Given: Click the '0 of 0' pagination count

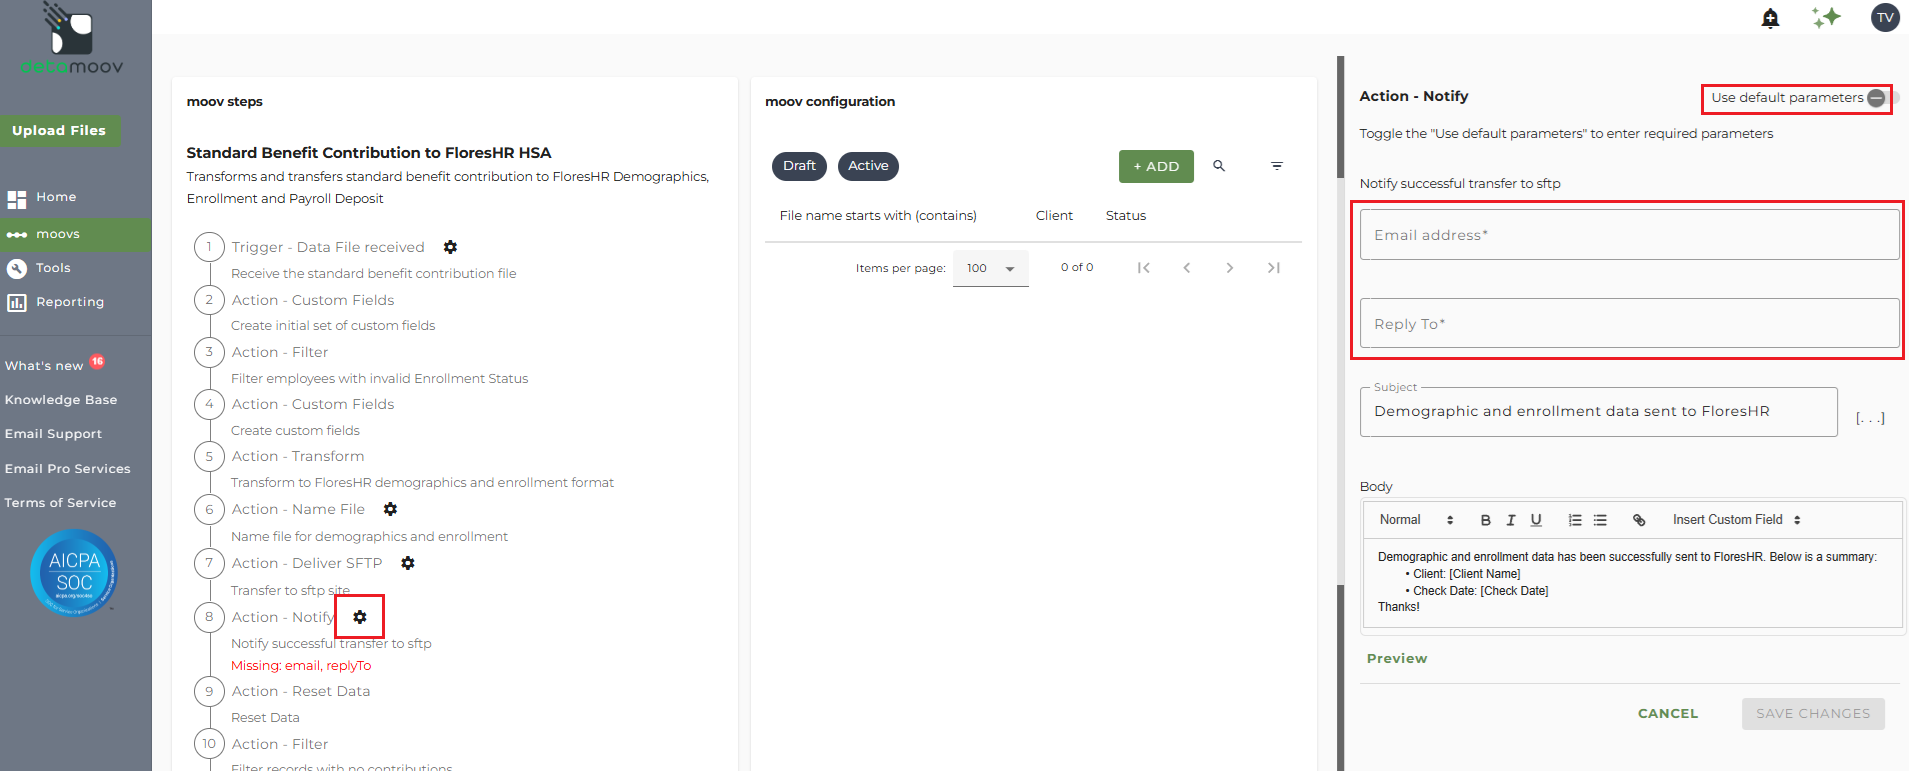Looking at the screenshot, I should coord(1077,268).
